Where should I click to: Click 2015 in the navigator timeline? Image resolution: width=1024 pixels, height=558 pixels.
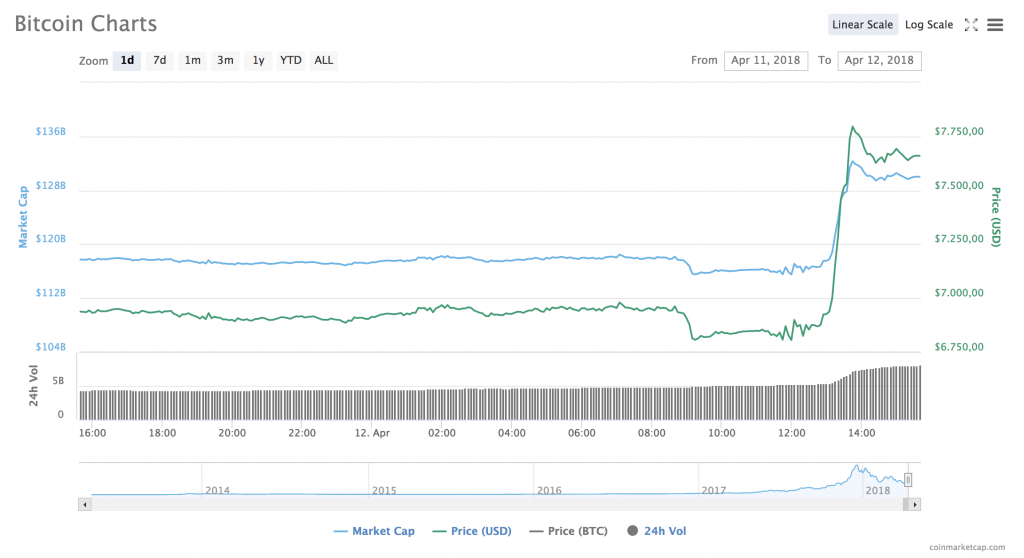(384, 490)
